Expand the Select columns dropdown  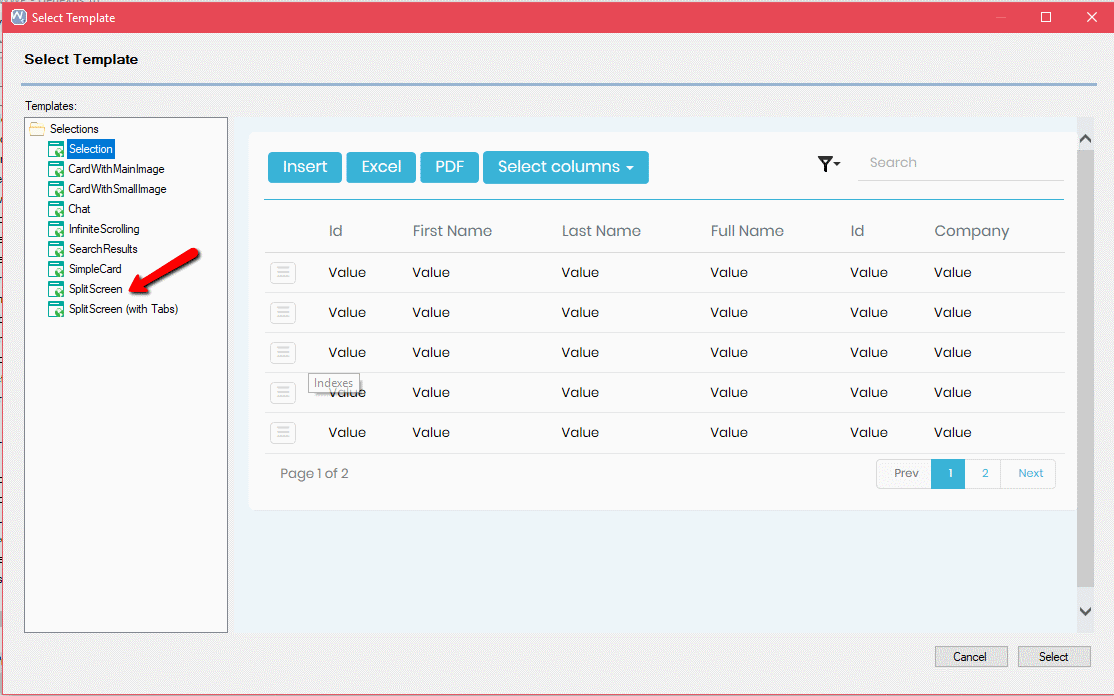(x=565, y=167)
